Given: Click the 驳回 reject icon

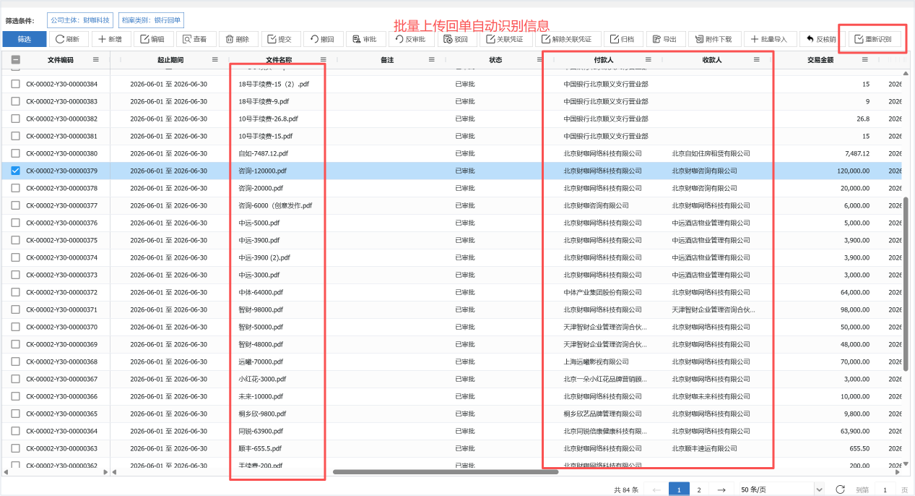Looking at the screenshot, I should (448, 39).
